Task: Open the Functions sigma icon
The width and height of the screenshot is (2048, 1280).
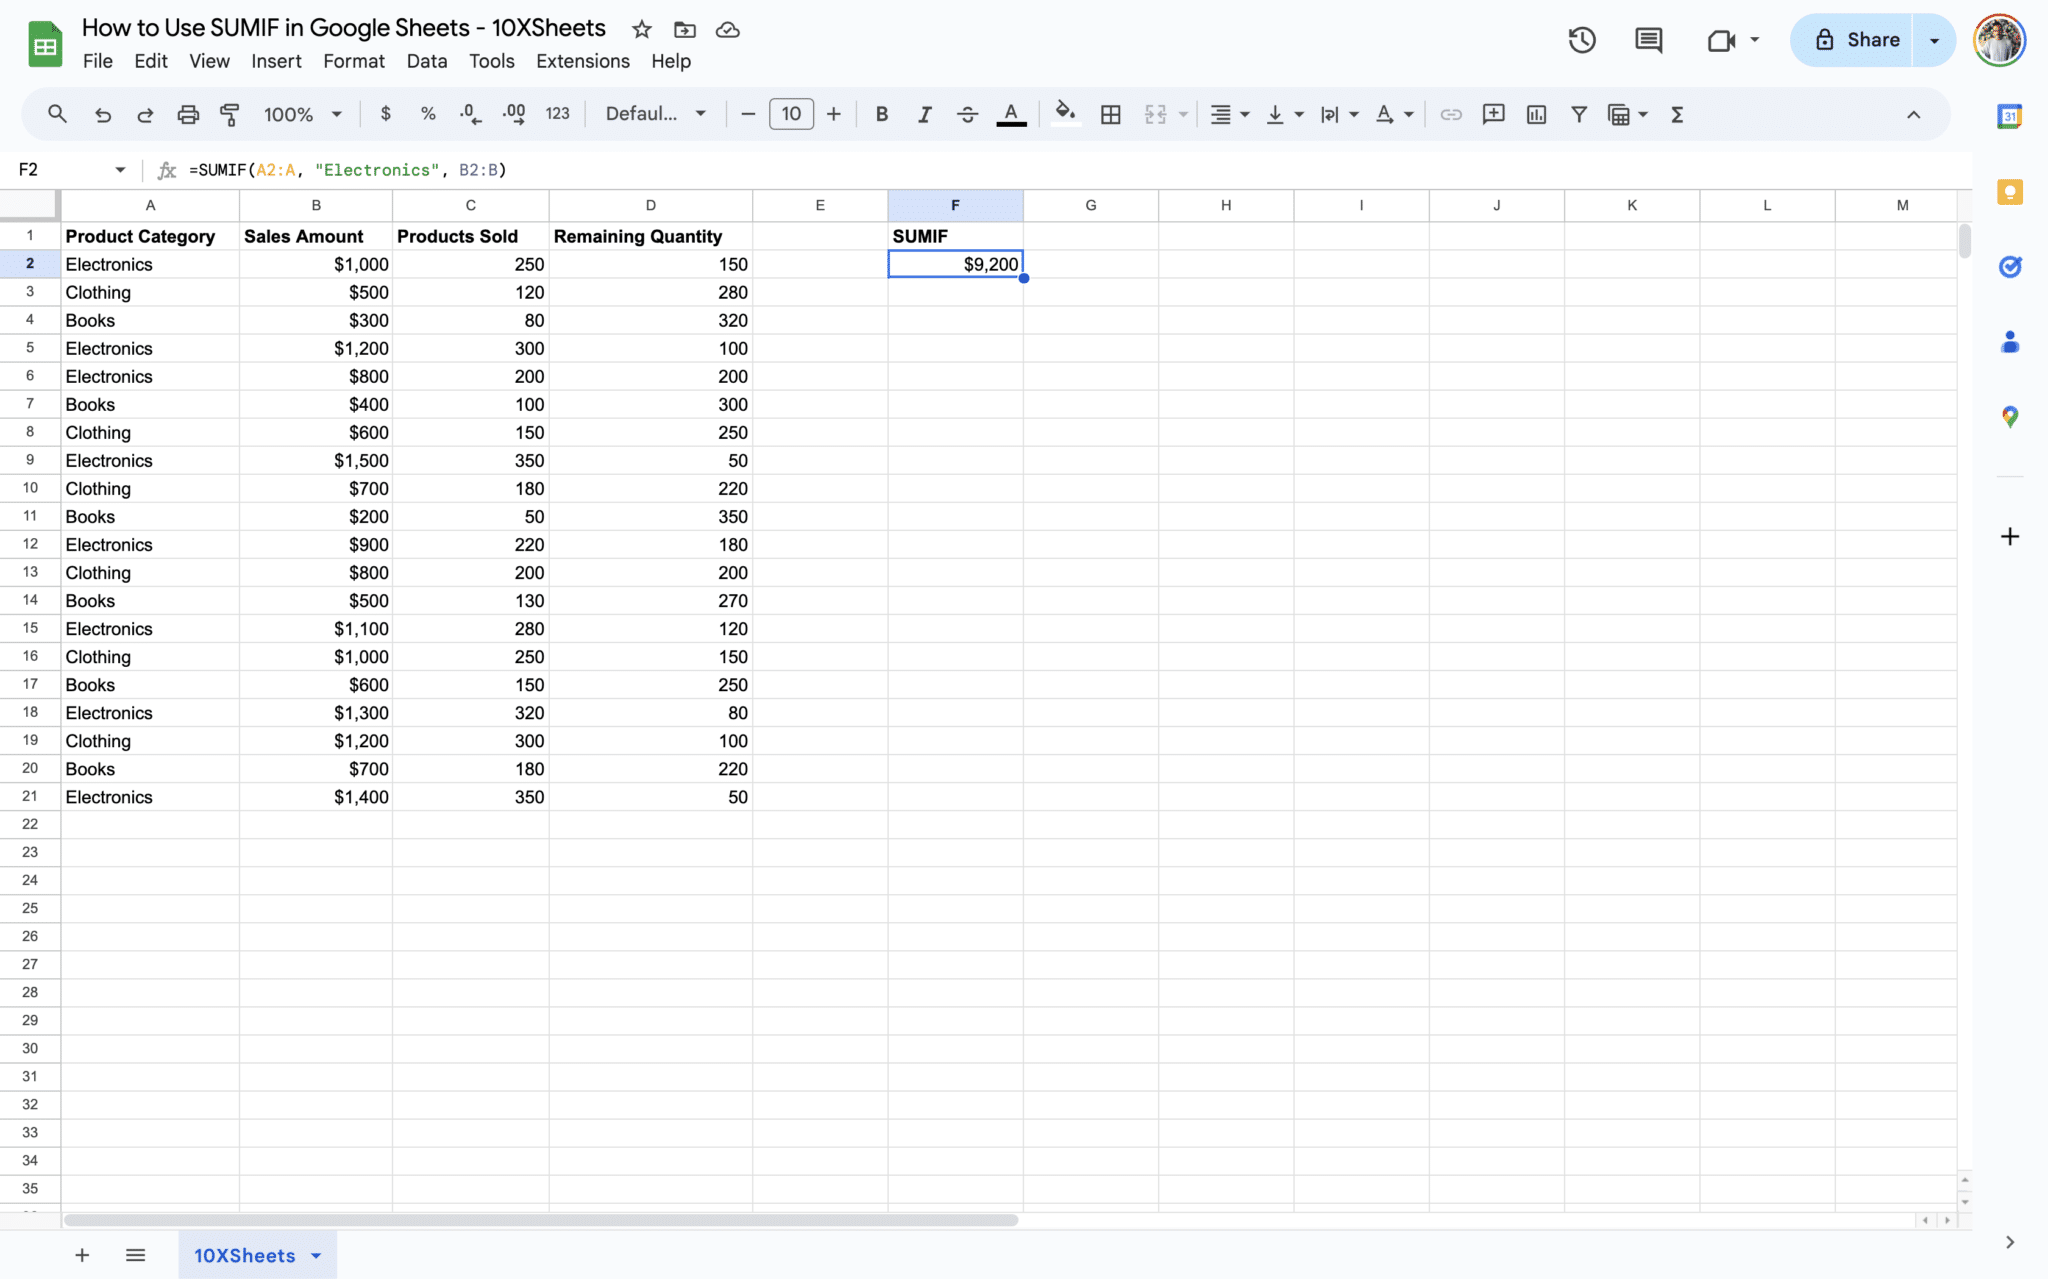Action: click(1677, 114)
